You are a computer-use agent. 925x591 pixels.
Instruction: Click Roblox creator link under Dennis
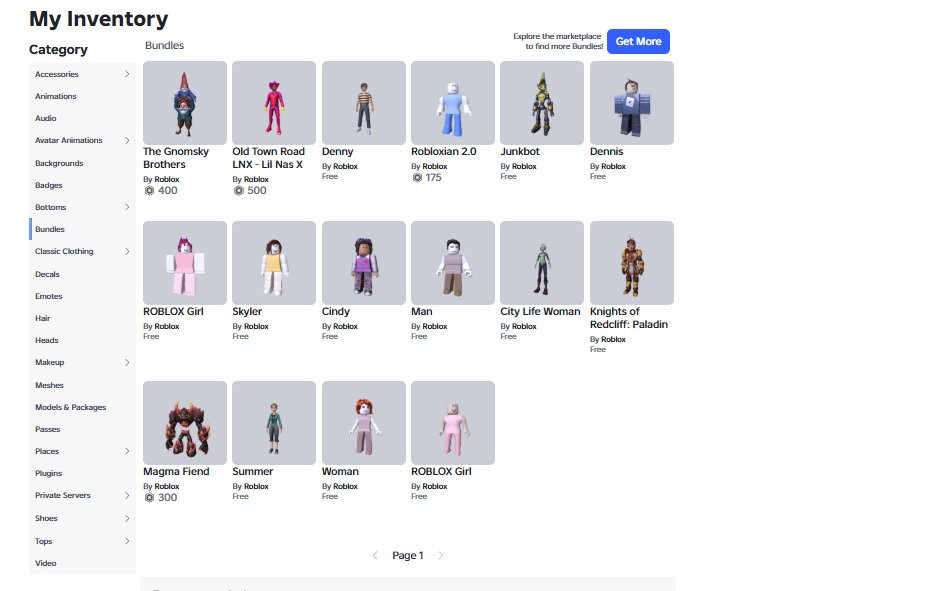[614, 166]
